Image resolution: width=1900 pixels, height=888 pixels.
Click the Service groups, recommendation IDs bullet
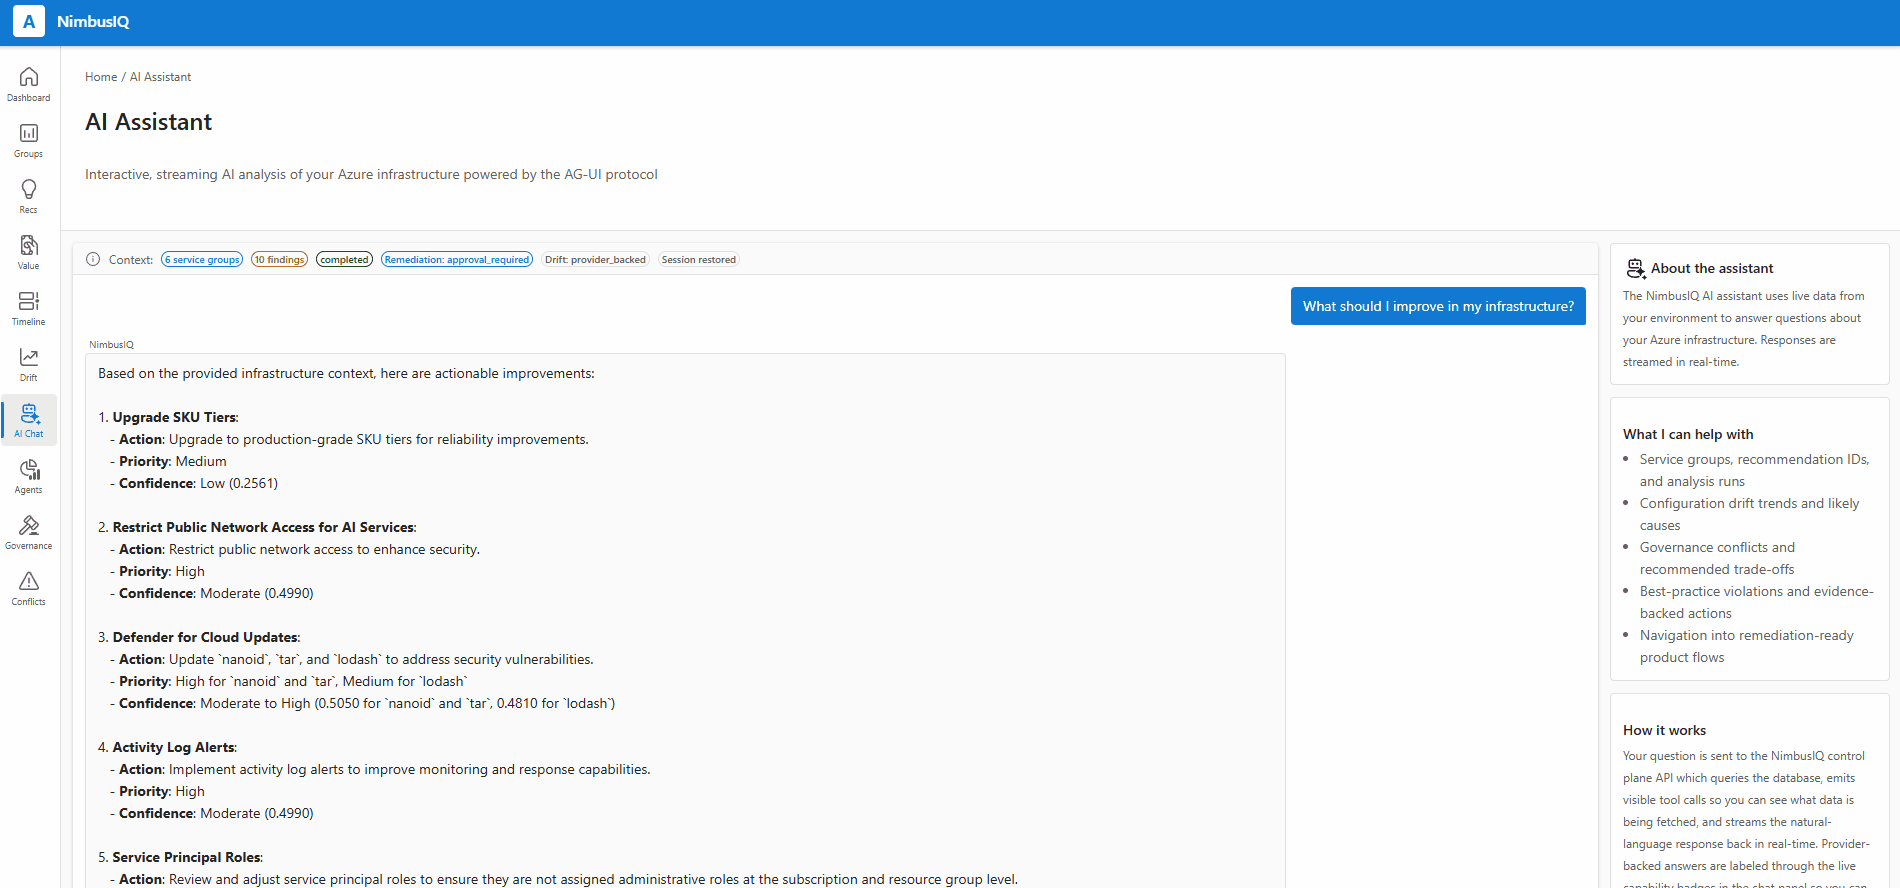[1754, 470]
